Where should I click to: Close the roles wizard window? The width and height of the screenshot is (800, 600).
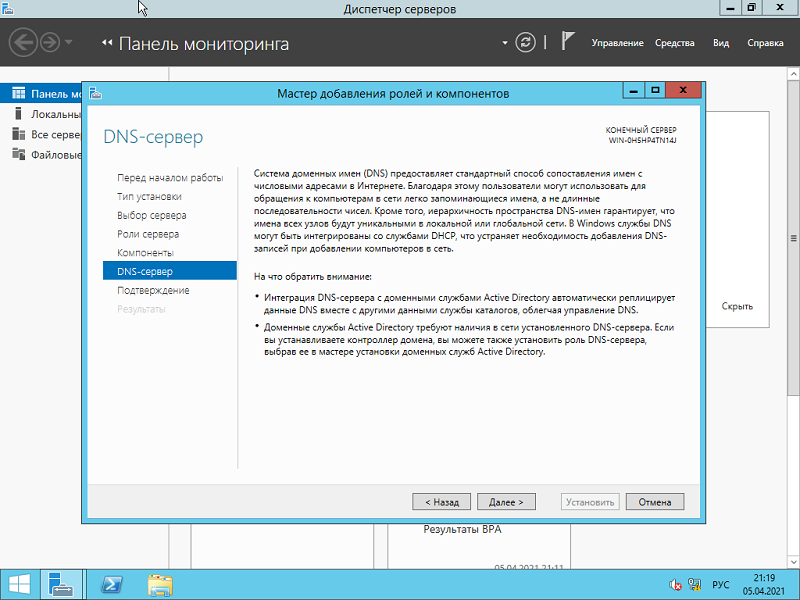683,91
